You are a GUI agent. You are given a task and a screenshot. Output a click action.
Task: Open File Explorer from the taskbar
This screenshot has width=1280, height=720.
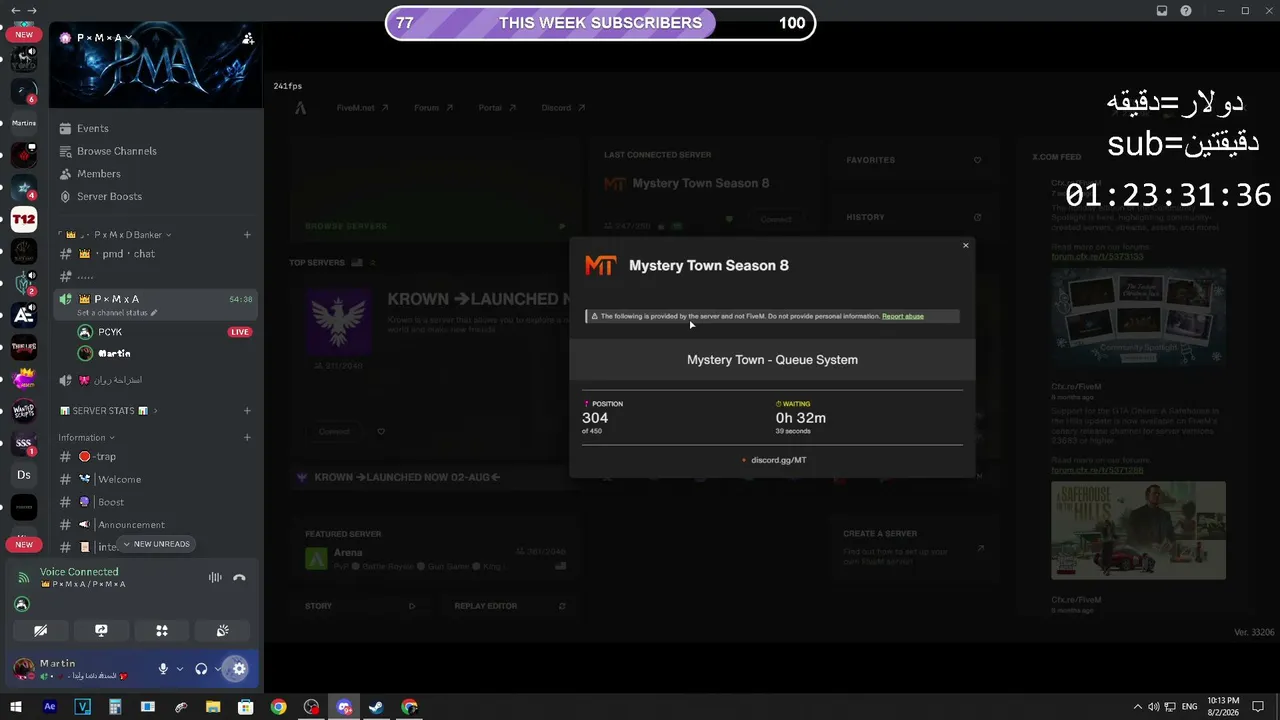pos(213,707)
